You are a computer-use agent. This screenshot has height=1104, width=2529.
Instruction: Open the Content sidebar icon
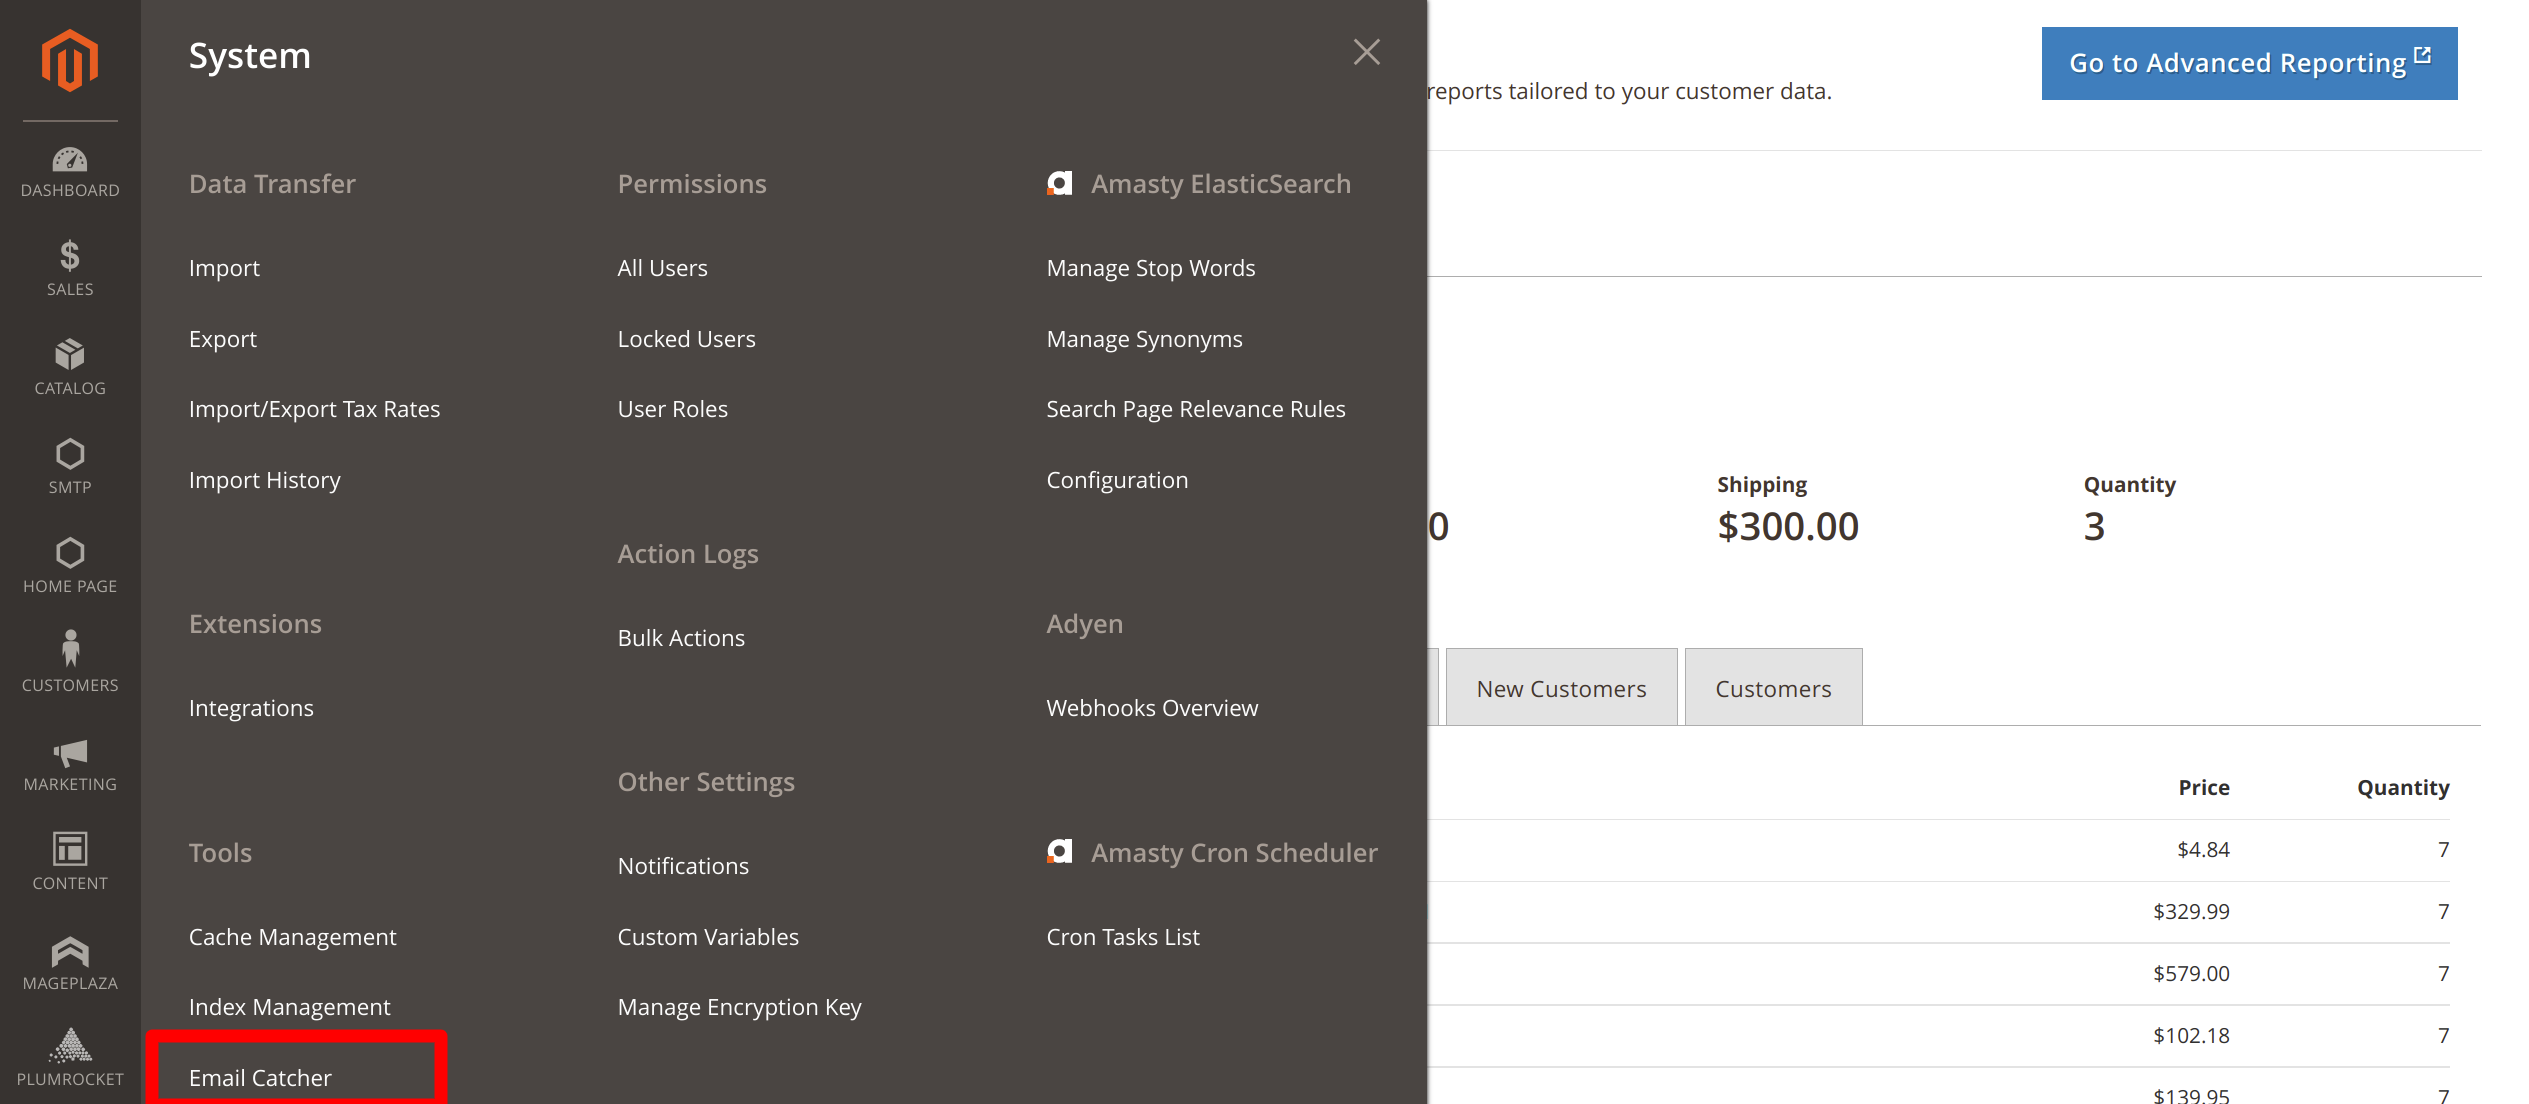(69, 860)
